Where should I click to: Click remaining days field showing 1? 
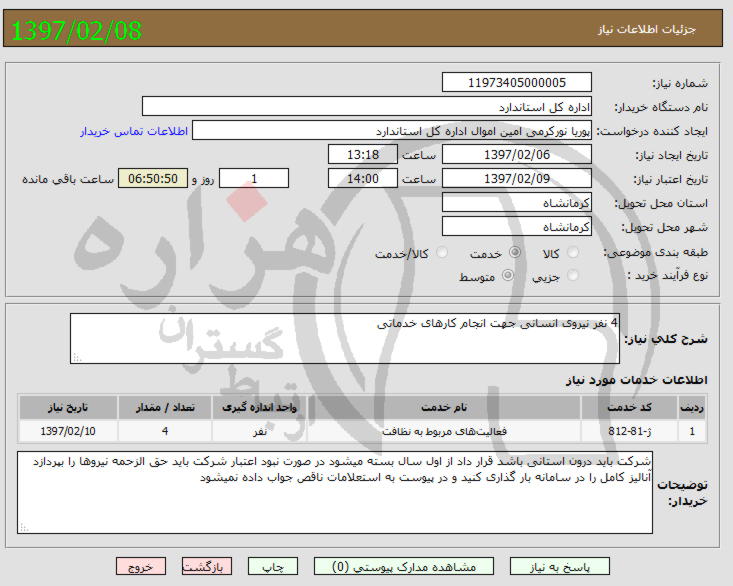tap(254, 178)
